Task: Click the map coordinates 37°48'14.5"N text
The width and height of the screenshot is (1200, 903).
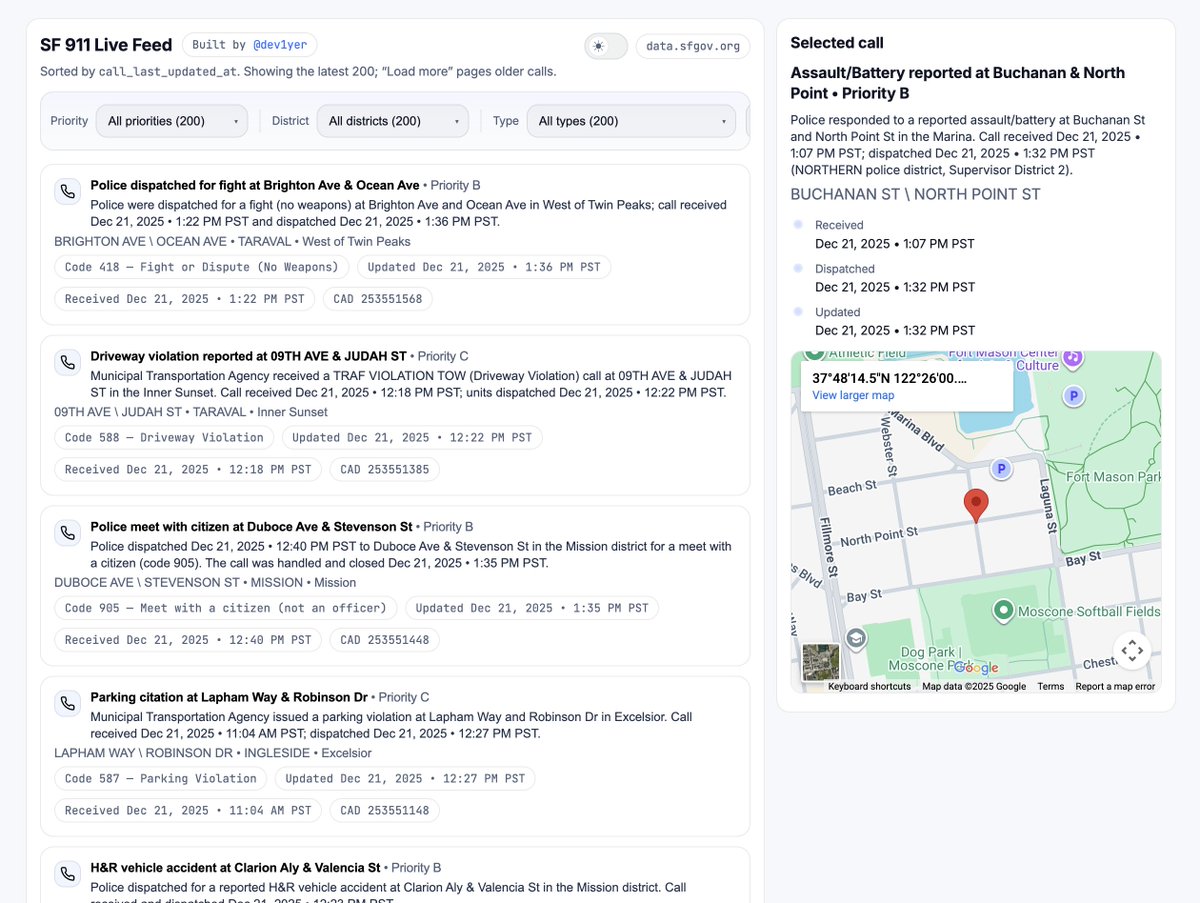Action: coord(890,378)
